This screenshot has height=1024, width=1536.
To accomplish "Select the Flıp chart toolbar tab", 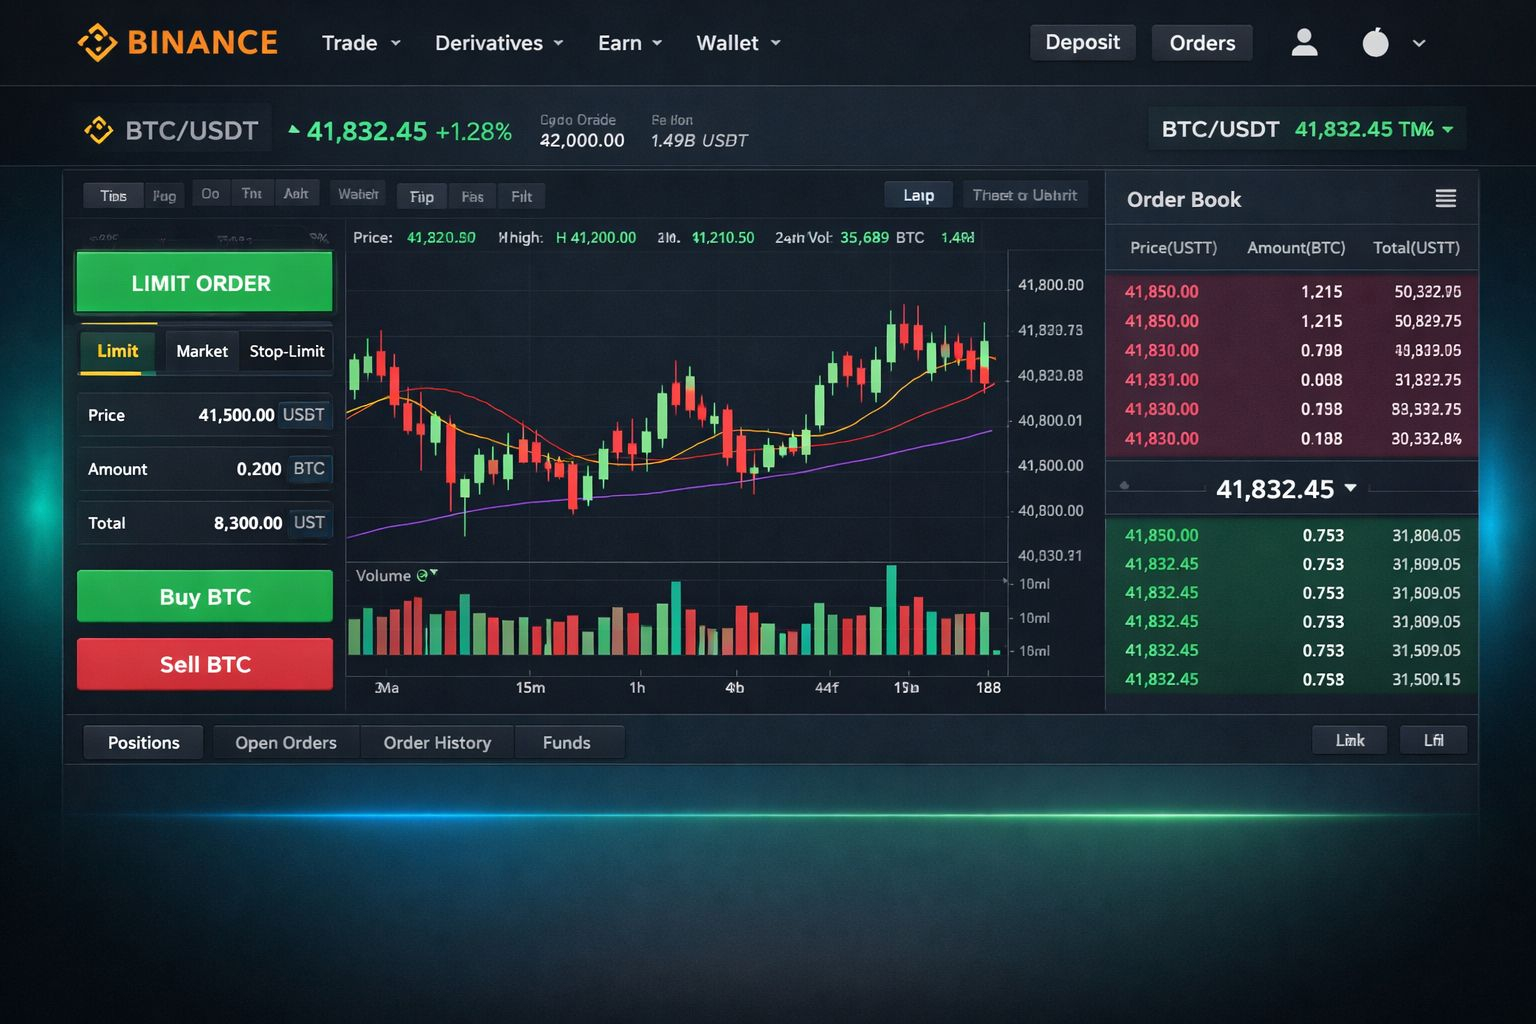I will [422, 196].
